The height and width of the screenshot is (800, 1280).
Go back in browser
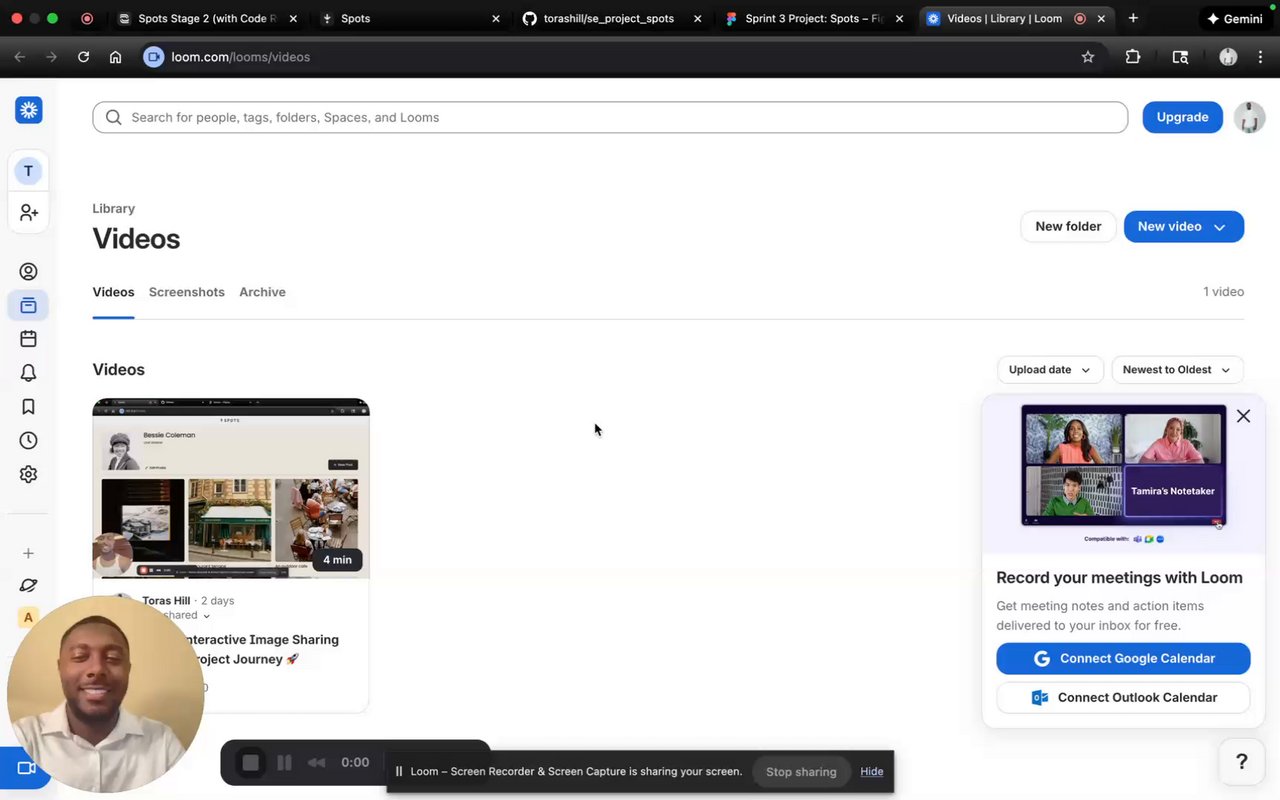tap(19, 57)
